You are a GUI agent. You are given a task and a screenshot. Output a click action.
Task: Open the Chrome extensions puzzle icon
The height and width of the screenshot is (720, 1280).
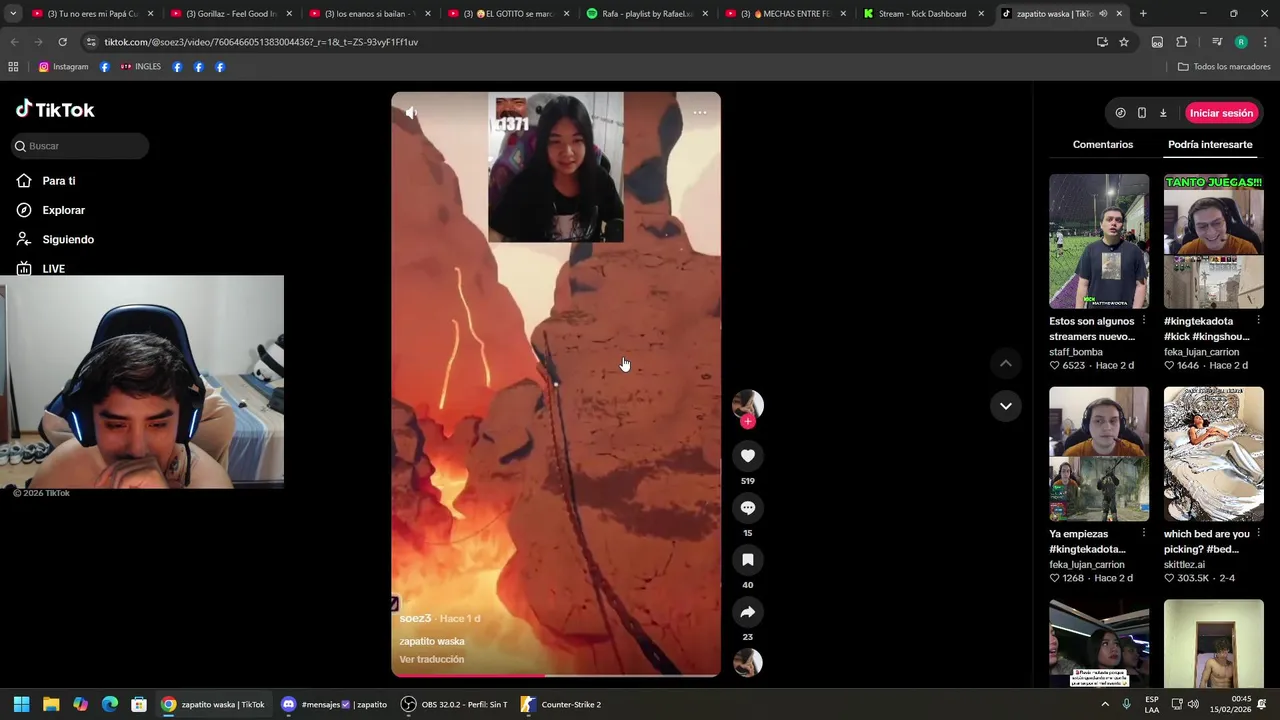(1181, 42)
